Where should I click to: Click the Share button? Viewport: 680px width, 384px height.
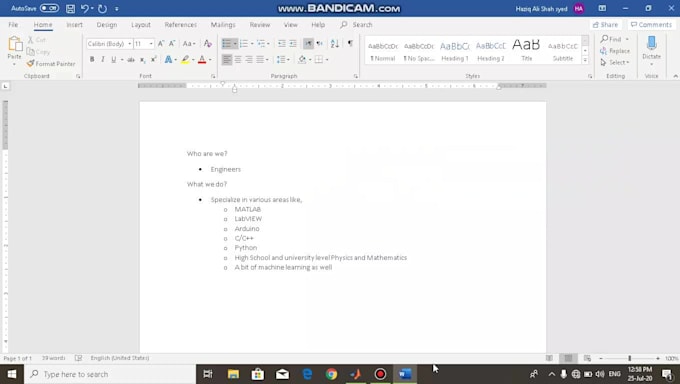pos(605,25)
